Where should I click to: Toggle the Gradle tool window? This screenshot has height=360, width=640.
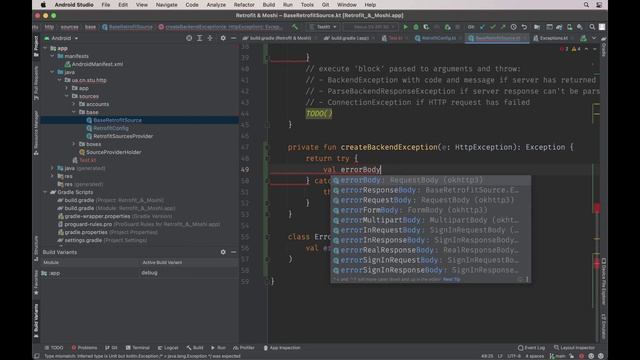pos(603,46)
